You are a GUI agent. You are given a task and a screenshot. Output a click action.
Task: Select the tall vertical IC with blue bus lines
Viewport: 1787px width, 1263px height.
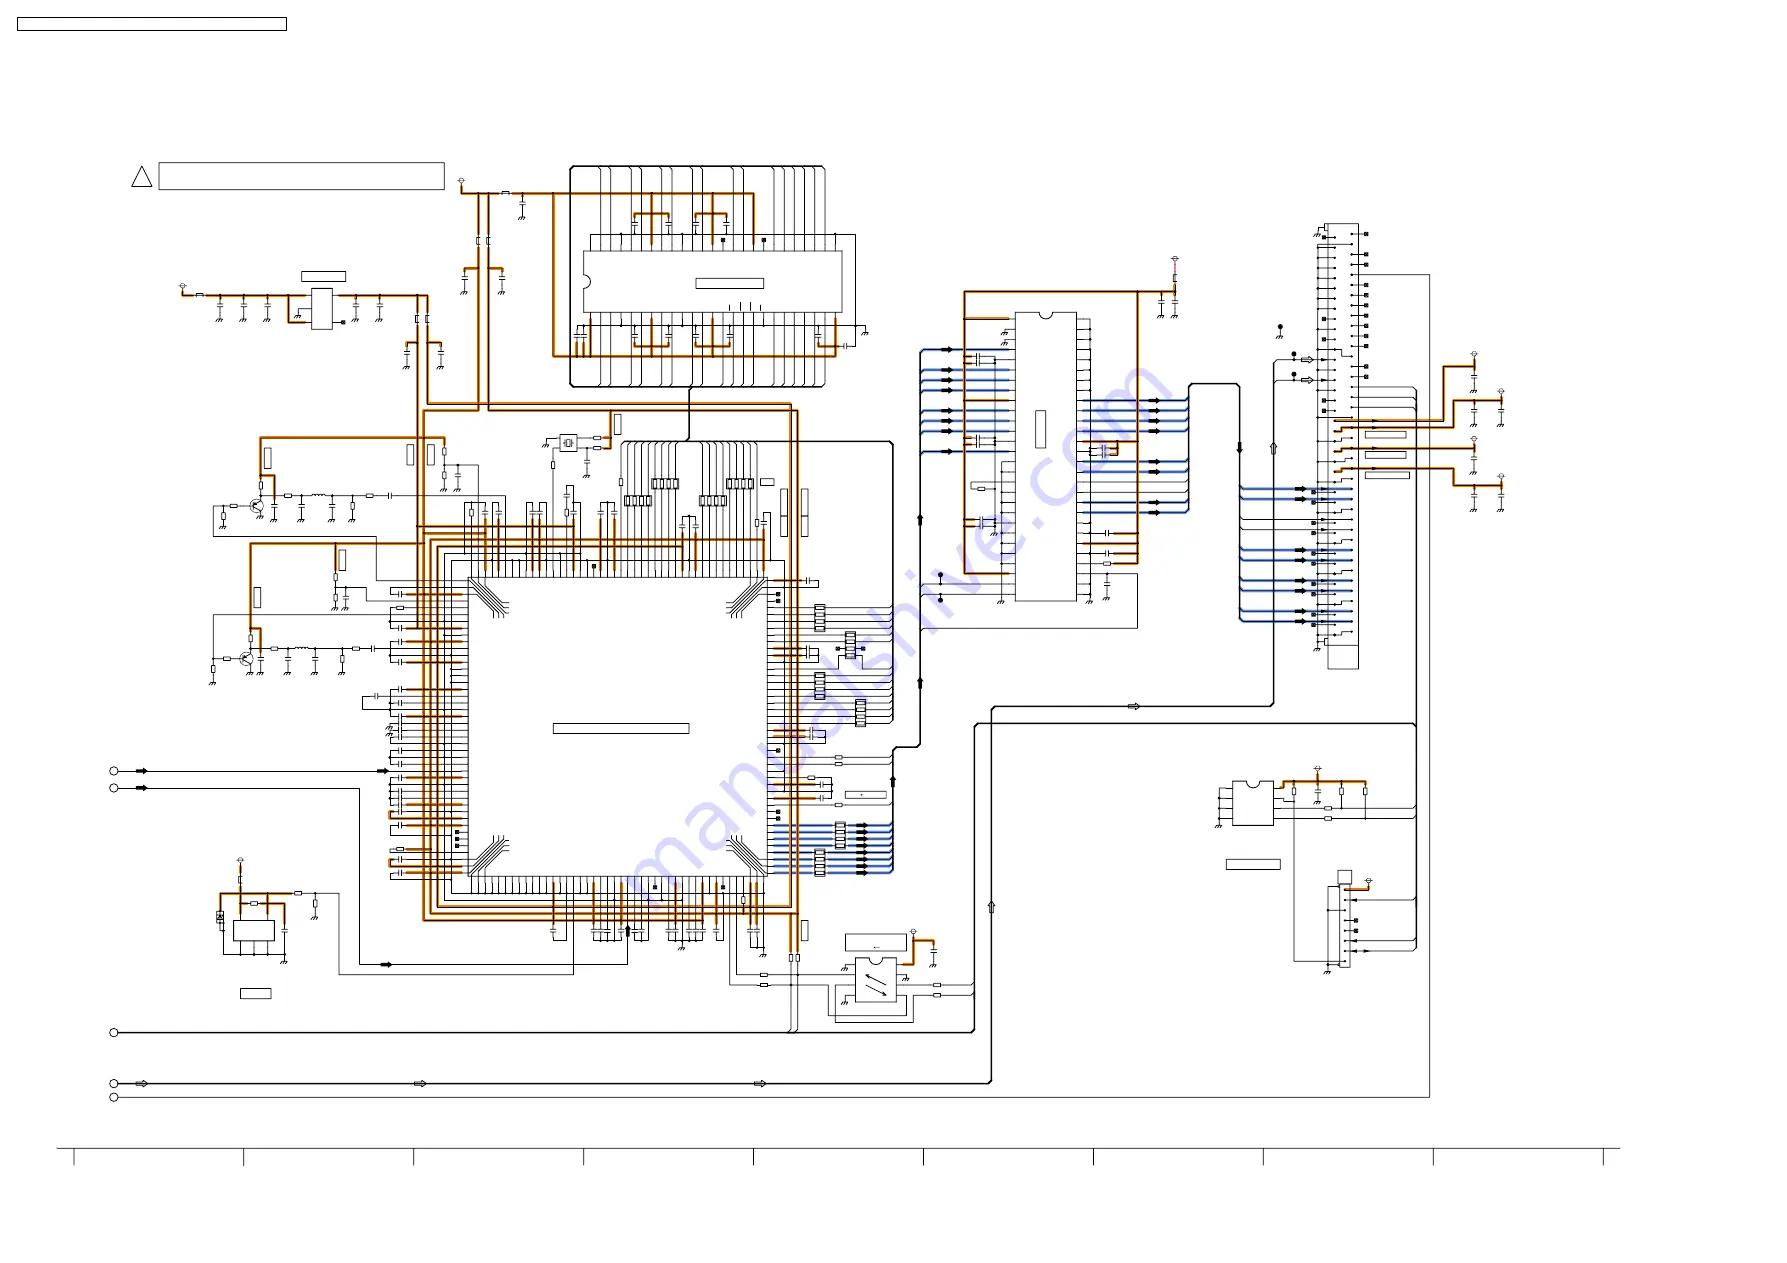click(x=1046, y=457)
